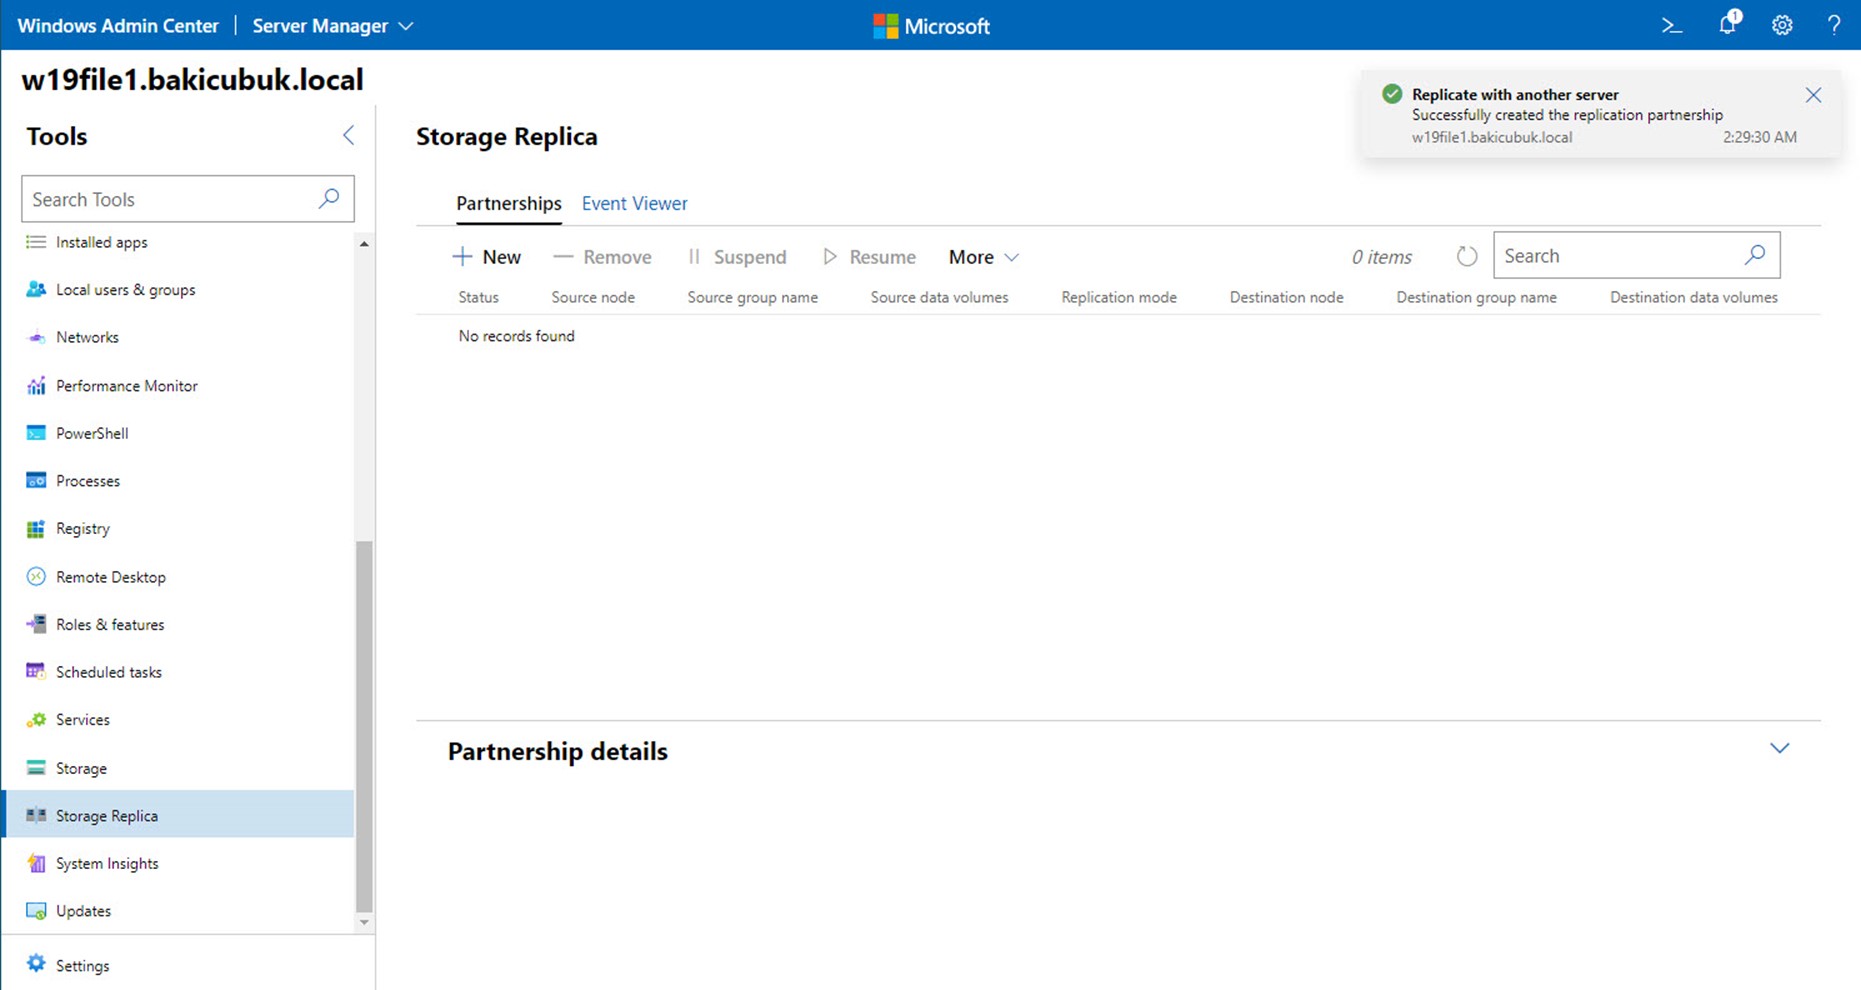Click the Tools list scrollbar thumb

[x=364, y=725]
